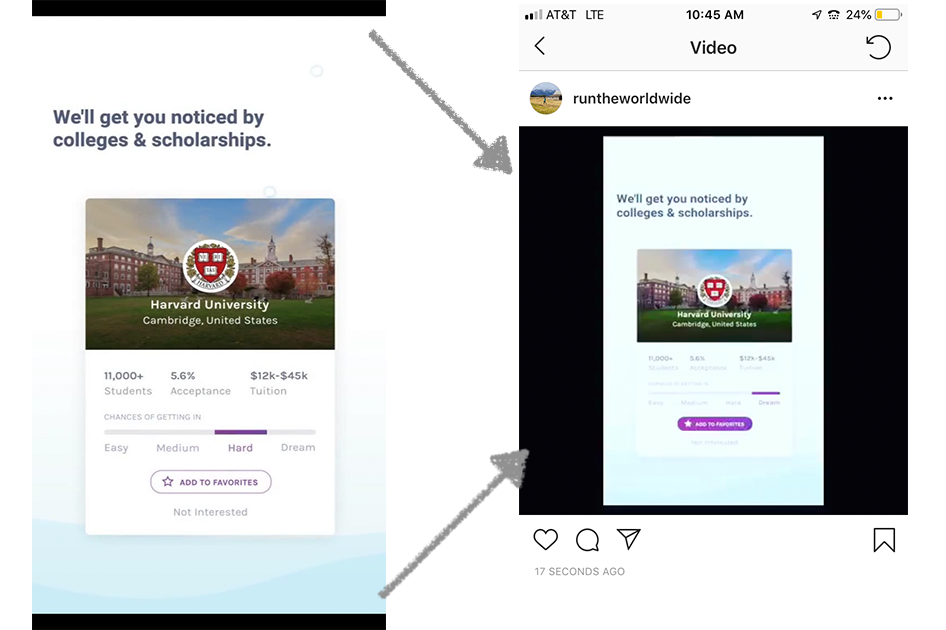This screenshot has height=630, width=946.
Task: Click the purple chances-of-getting-in bar segment
Action: click(240, 432)
